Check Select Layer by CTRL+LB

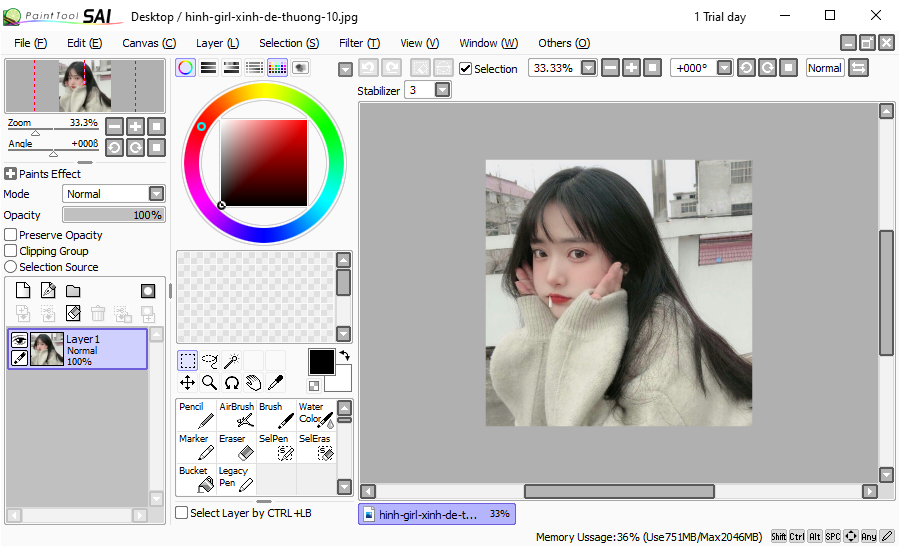click(181, 513)
